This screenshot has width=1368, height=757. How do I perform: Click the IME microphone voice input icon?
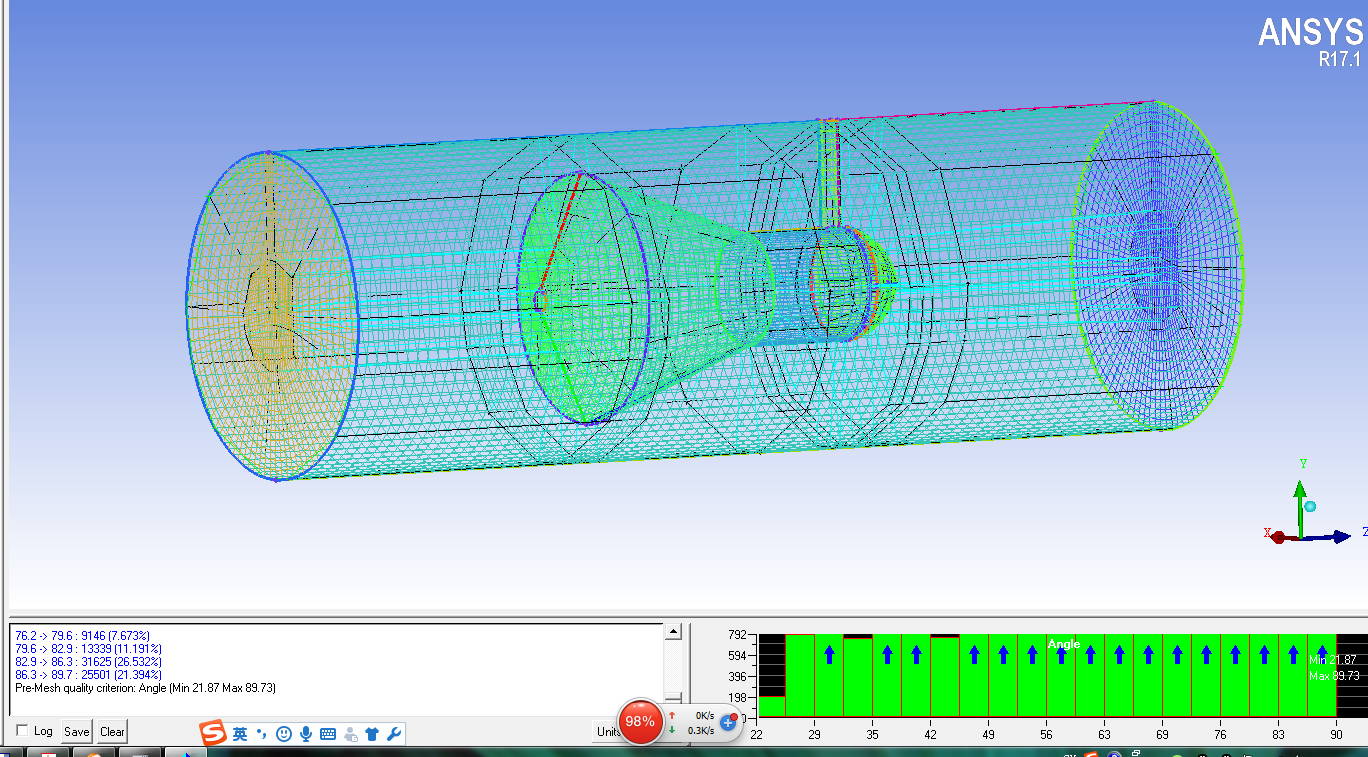point(306,734)
